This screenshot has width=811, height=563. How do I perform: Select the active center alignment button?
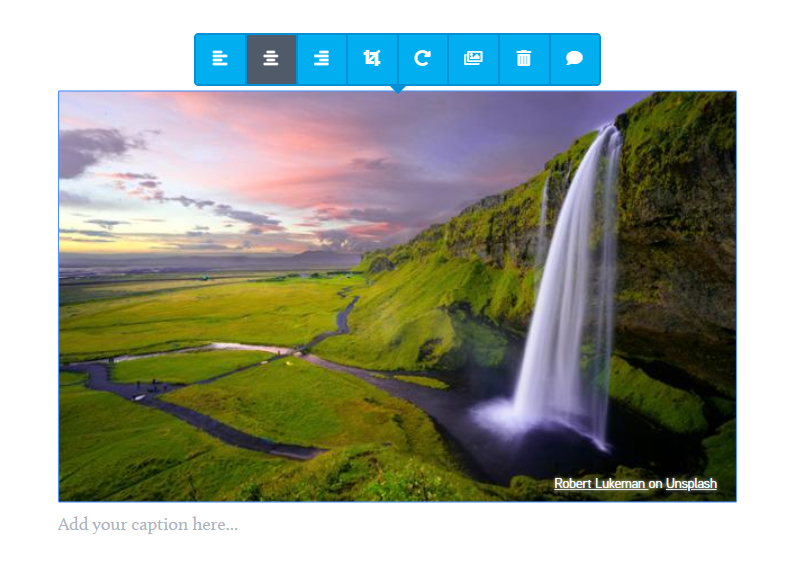[271, 59]
